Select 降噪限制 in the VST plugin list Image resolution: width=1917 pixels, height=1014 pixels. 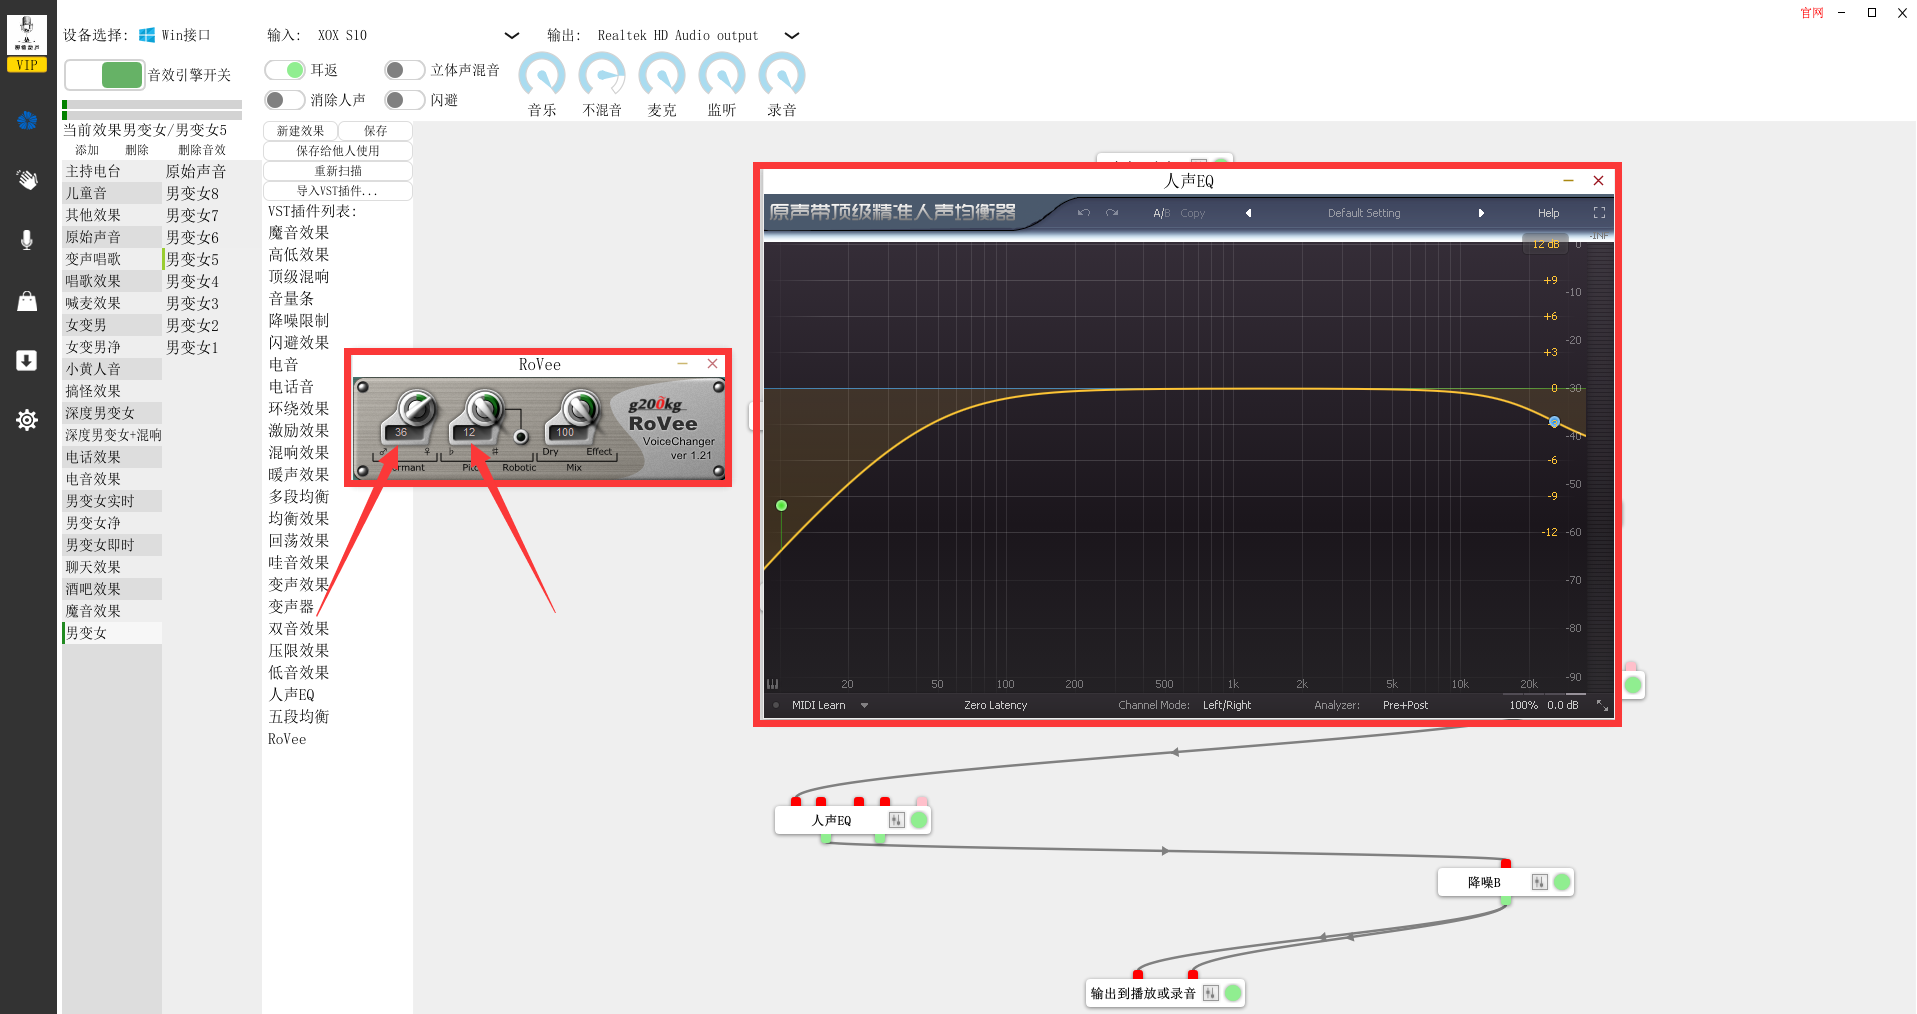click(x=298, y=321)
